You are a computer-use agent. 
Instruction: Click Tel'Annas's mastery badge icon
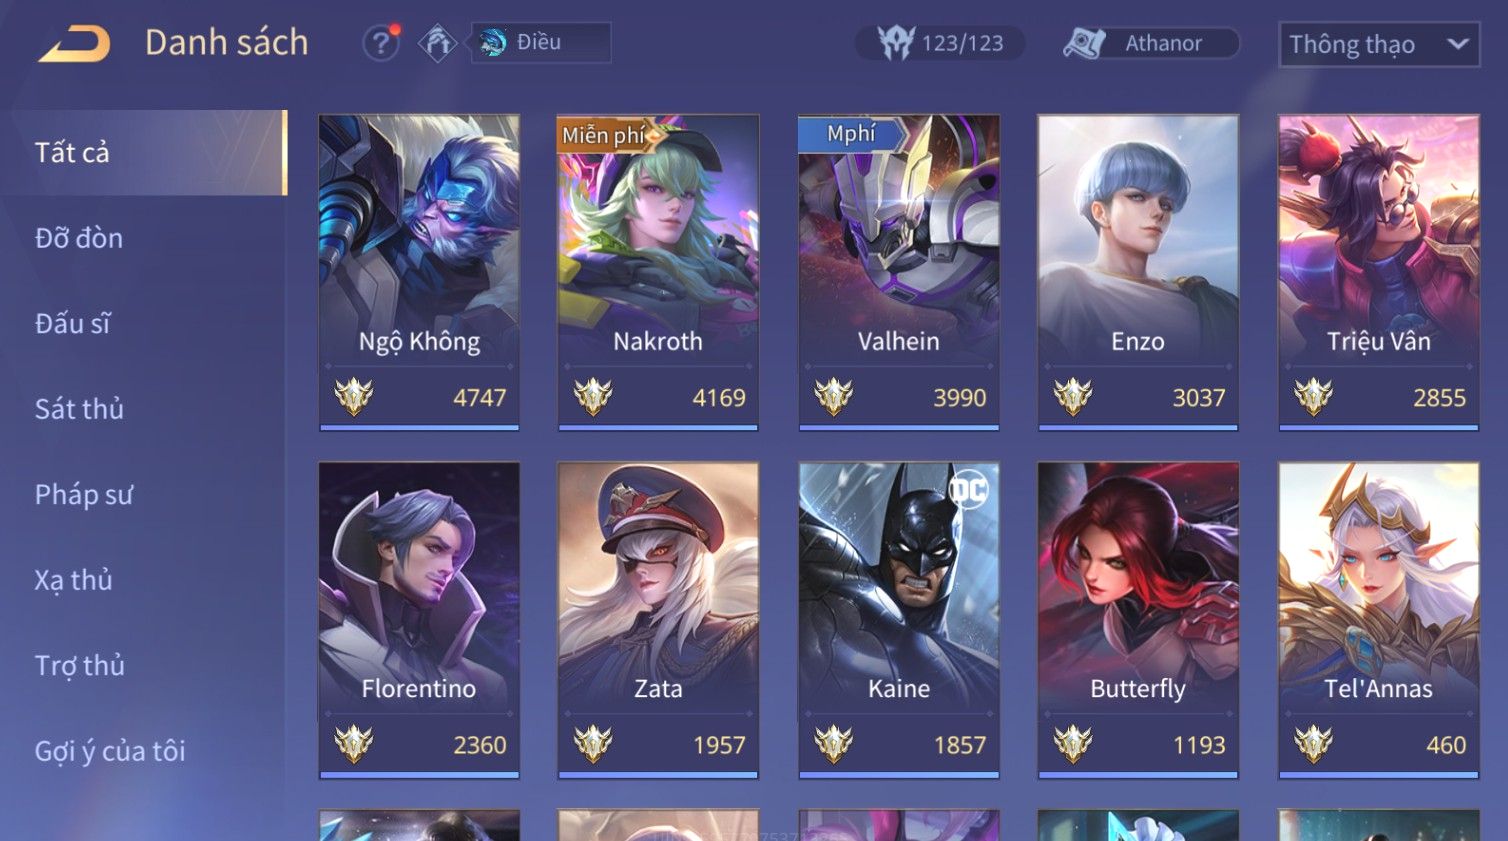click(1312, 744)
